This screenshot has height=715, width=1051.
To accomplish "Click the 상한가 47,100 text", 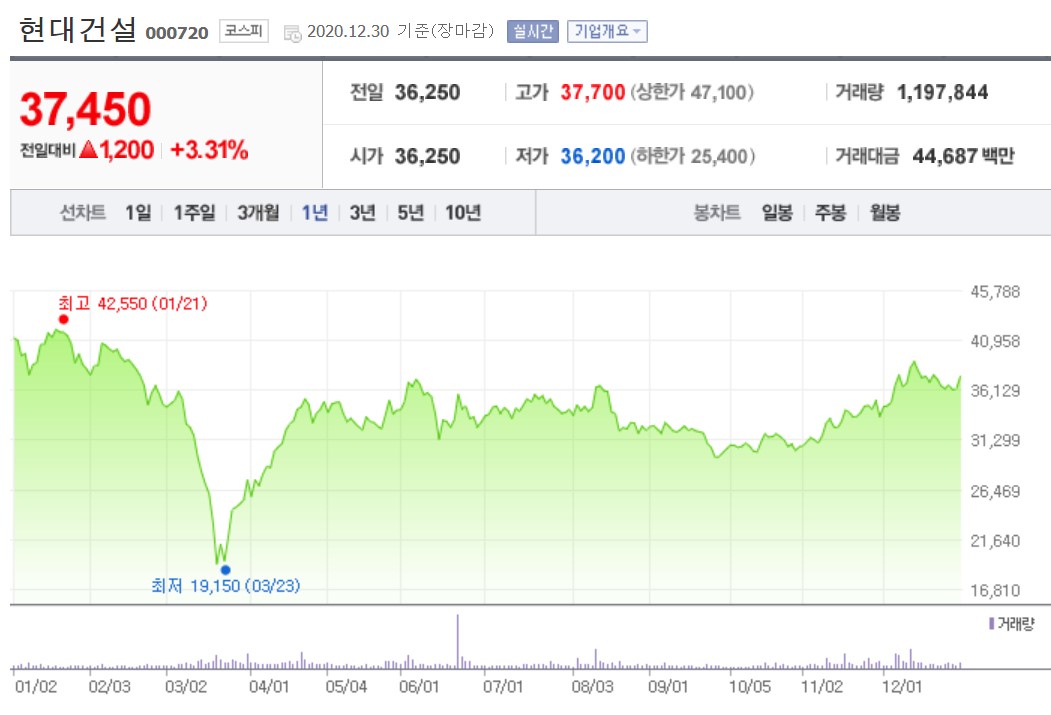I will click(692, 92).
